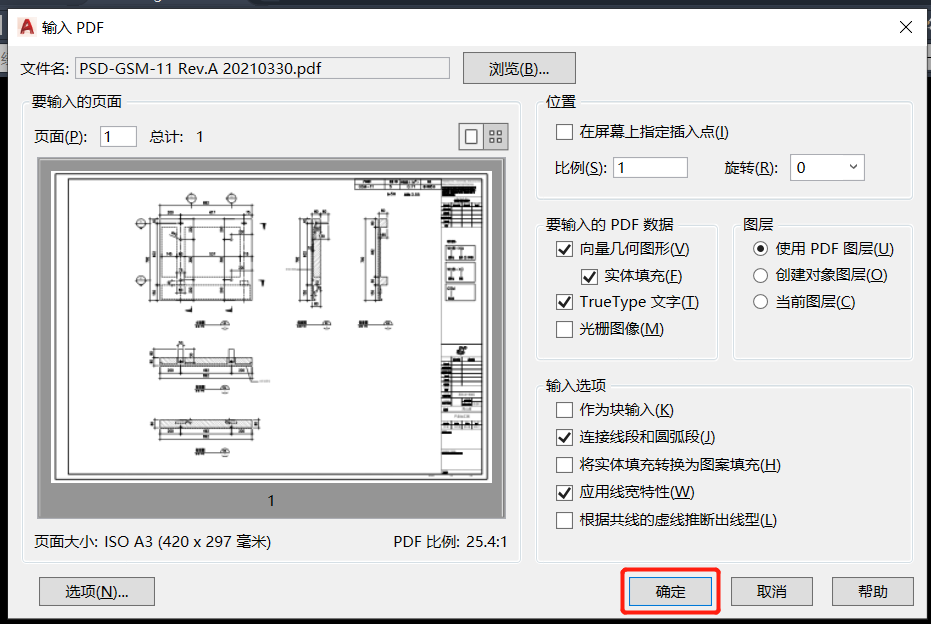Uncheck the 向量几何图形(V) option
The width and height of the screenshot is (931, 624).
563,248
